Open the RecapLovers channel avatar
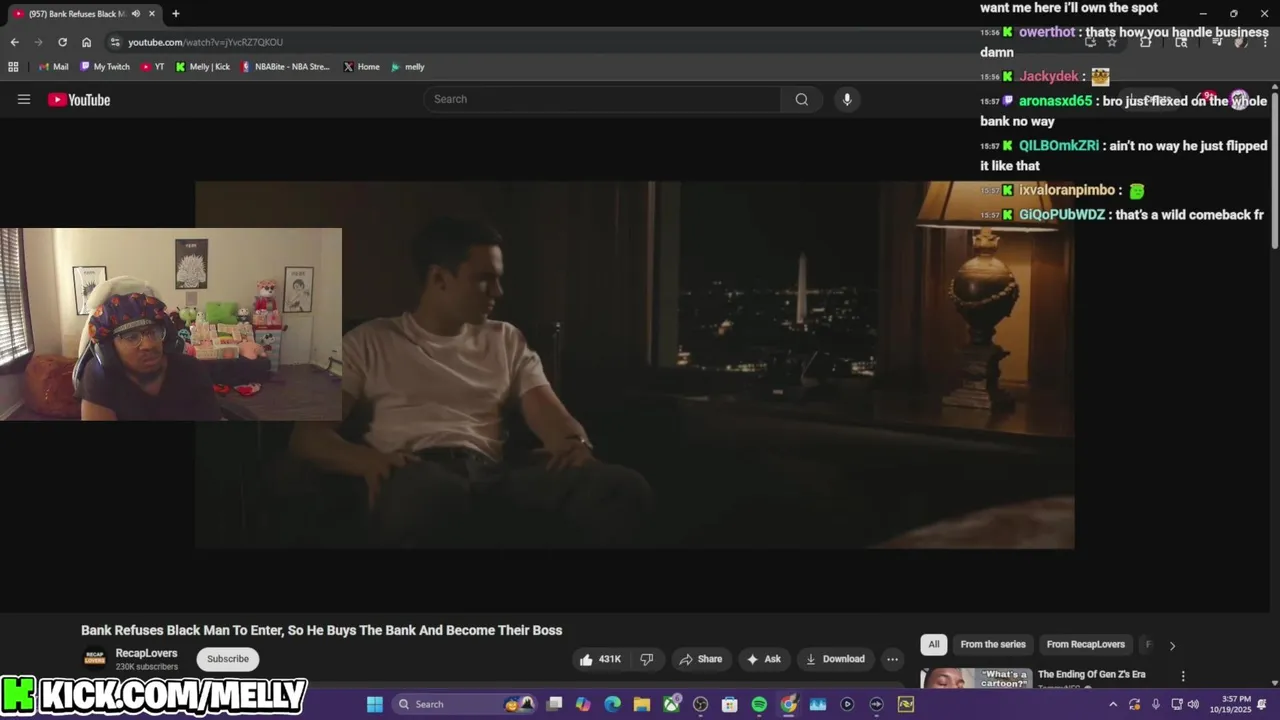1280x720 pixels. [x=94, y=658]
